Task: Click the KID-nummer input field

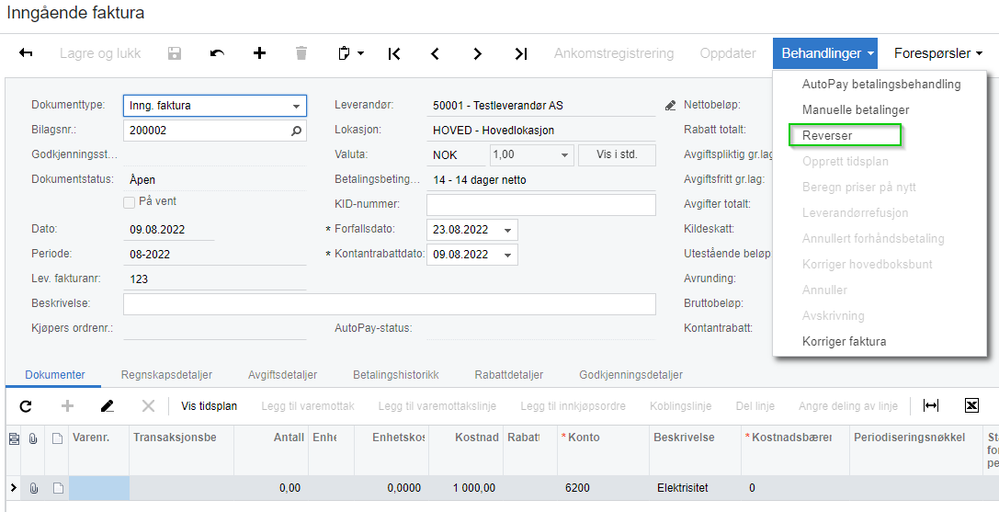Action: coord(541,205)
